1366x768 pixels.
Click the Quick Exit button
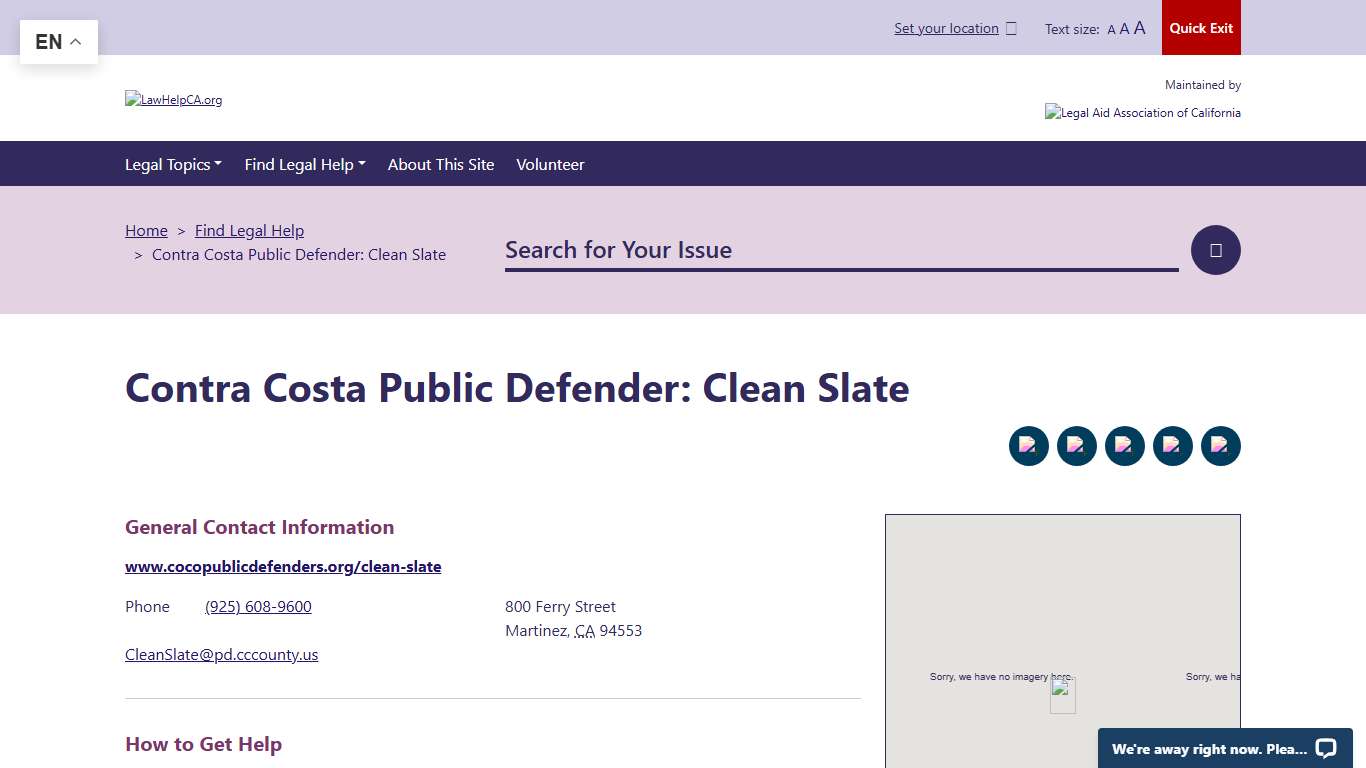click(x=1201, y=28)
